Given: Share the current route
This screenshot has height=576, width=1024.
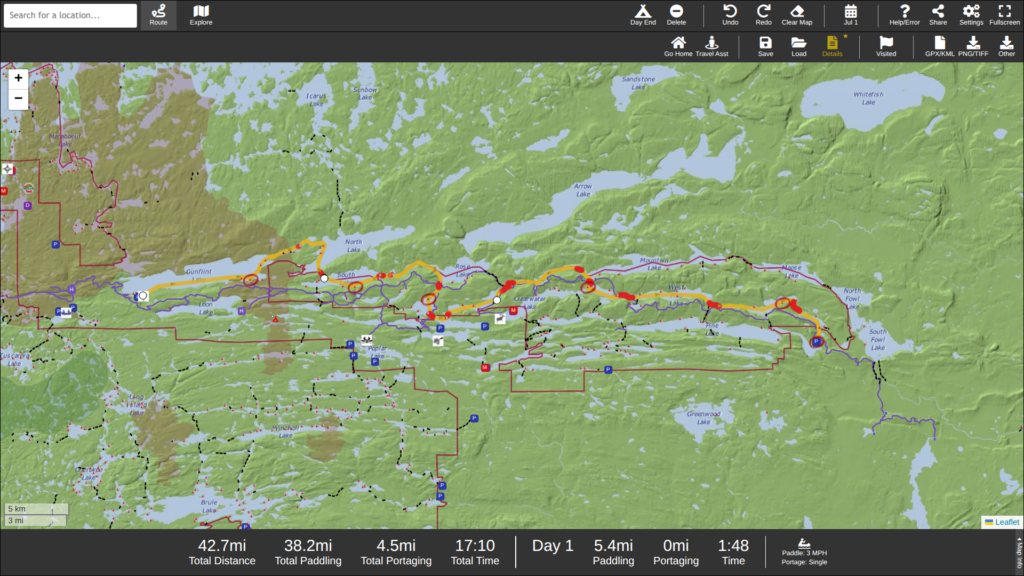Looking at the screenshot, I should pos(938,15).
